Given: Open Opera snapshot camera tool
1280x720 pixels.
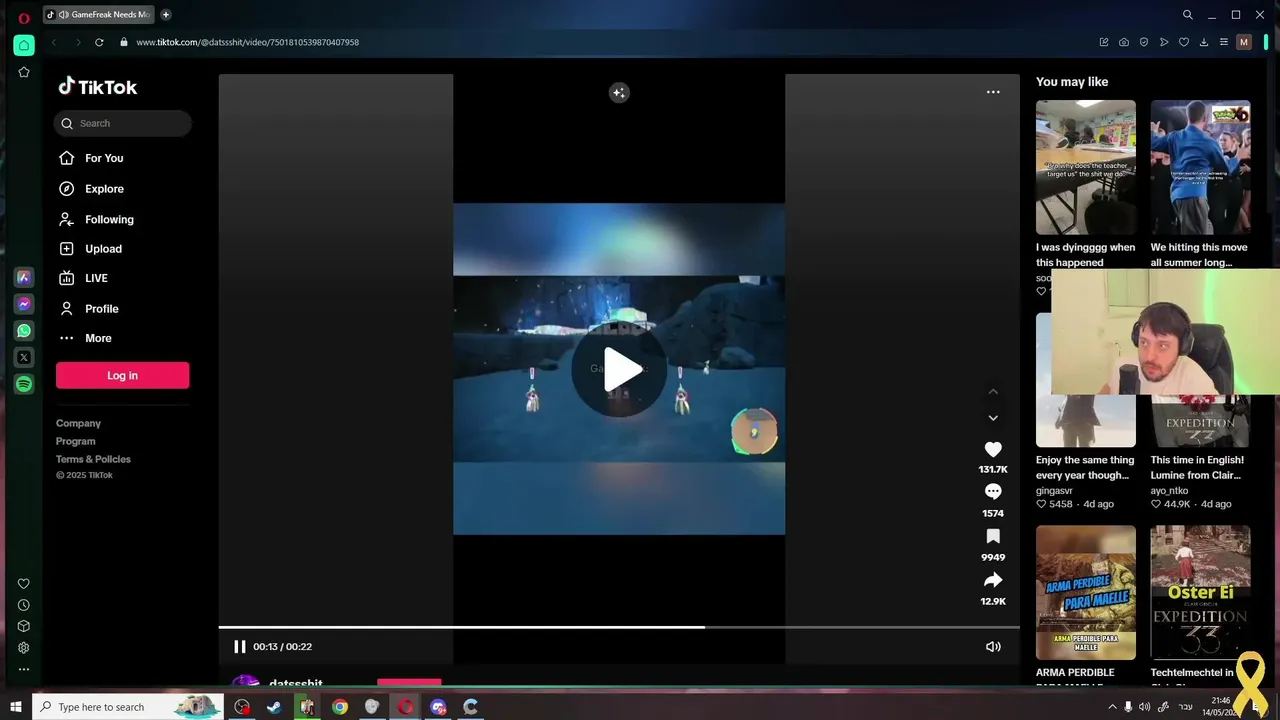Looking at the screenshot, I should pyautogui.click(x=1124, y=42).
